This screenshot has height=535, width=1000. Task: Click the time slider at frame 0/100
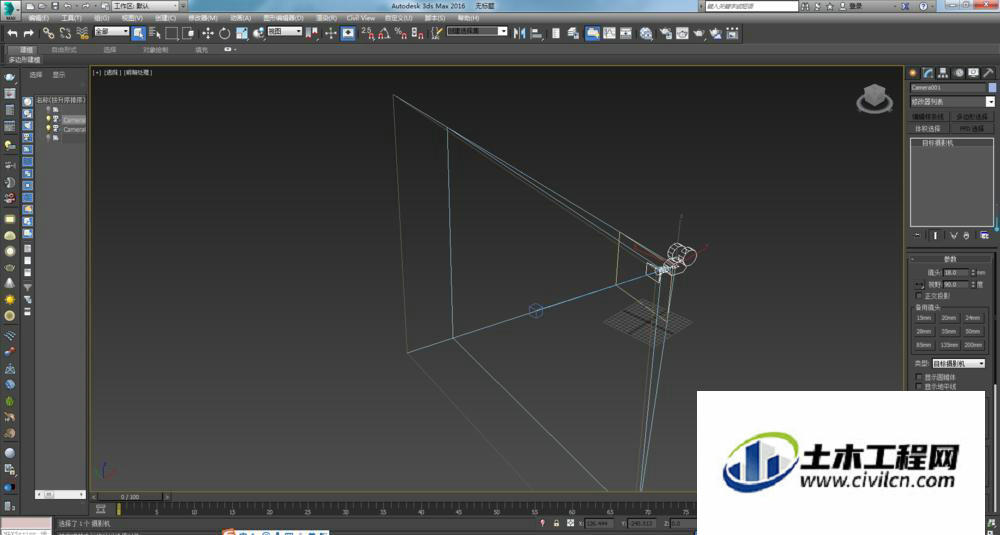click(x=130, y=497)
